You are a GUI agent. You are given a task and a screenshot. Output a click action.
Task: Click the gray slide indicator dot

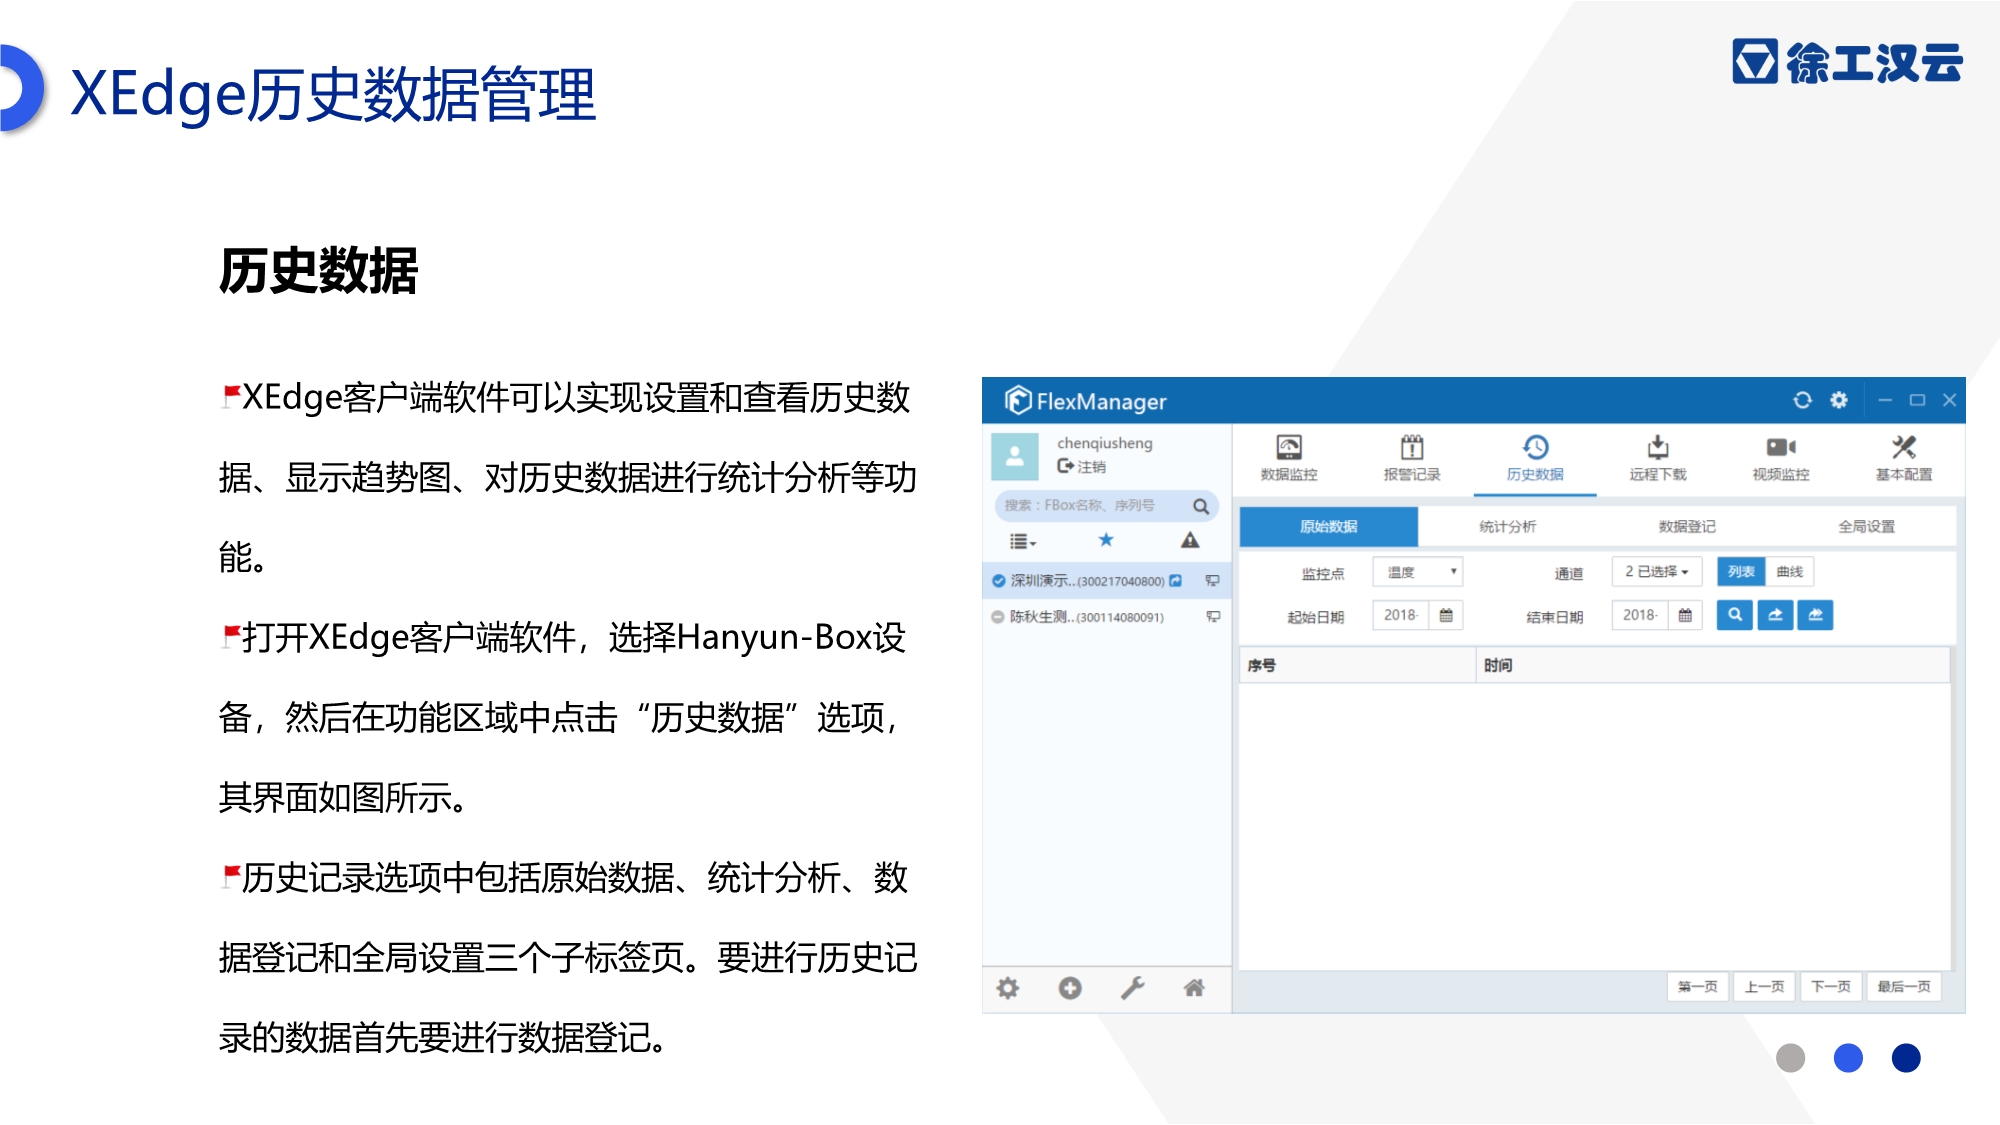point(1790,1058)
